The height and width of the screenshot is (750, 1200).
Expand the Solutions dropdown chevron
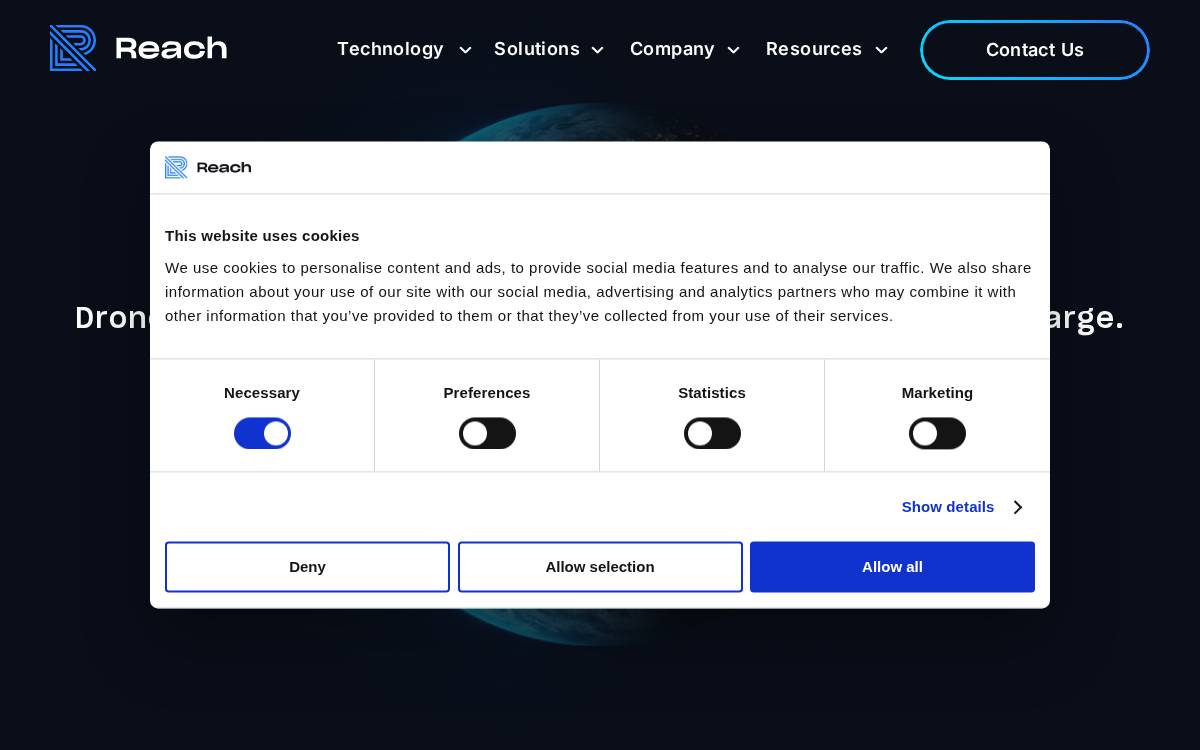pos(598,50)
